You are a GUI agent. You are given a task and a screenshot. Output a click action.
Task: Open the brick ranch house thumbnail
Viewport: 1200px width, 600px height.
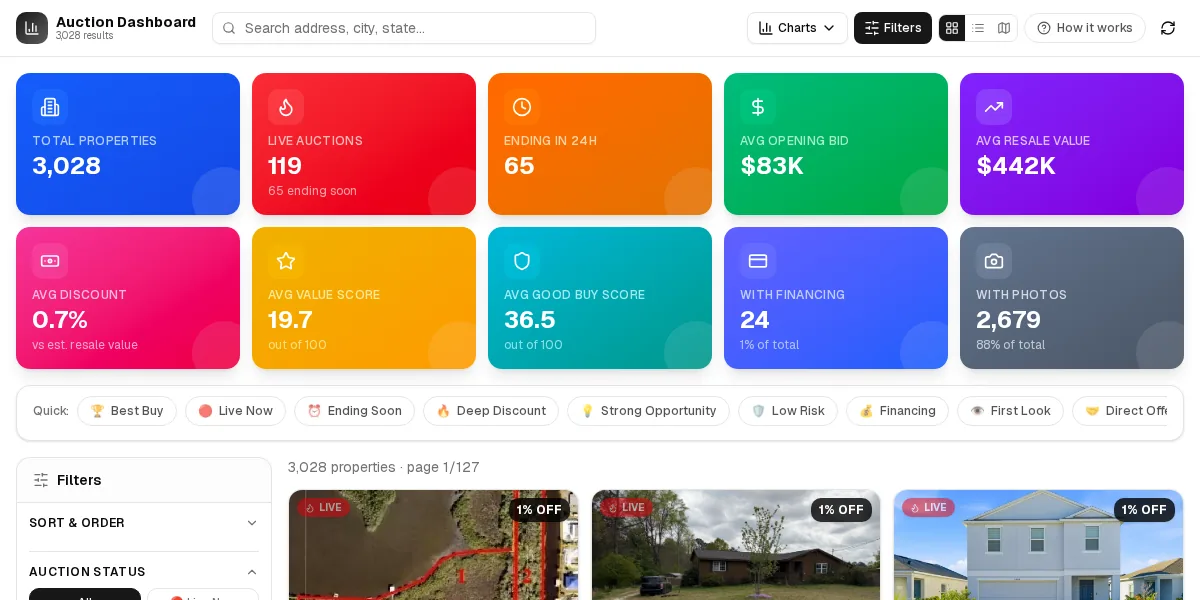click(736, 545)
